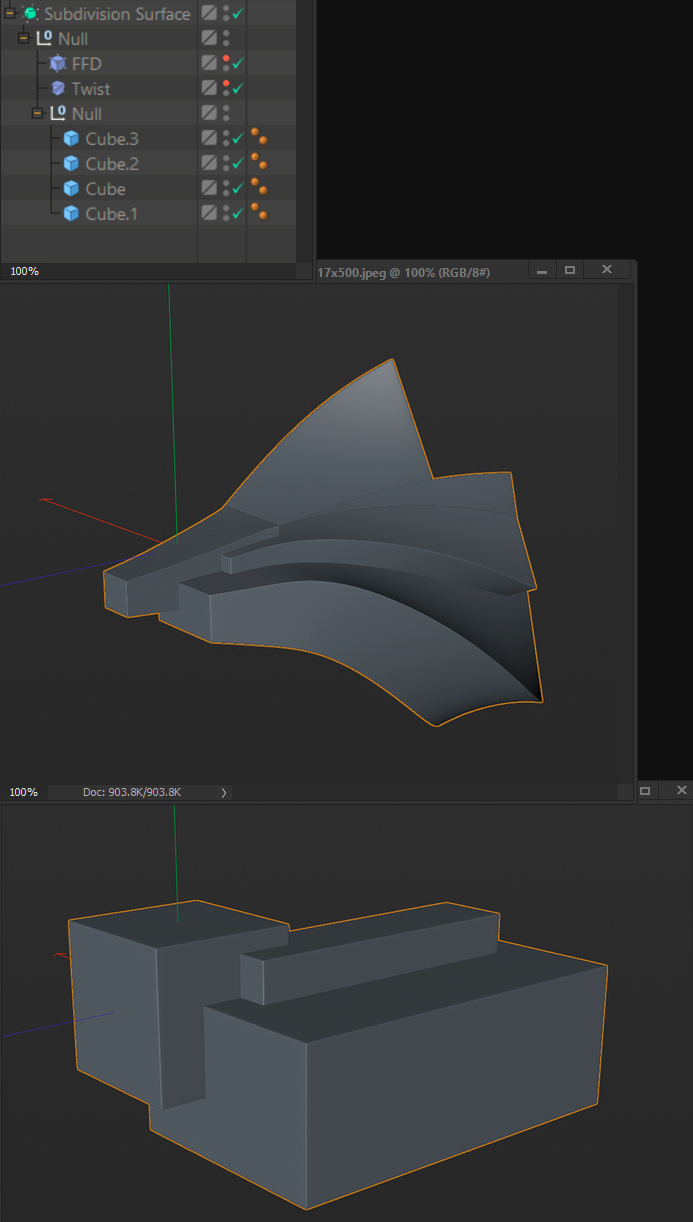Select the Cube.3 object icon
The width and height of the screenshot is (693, 1222).
coord(71,138)
